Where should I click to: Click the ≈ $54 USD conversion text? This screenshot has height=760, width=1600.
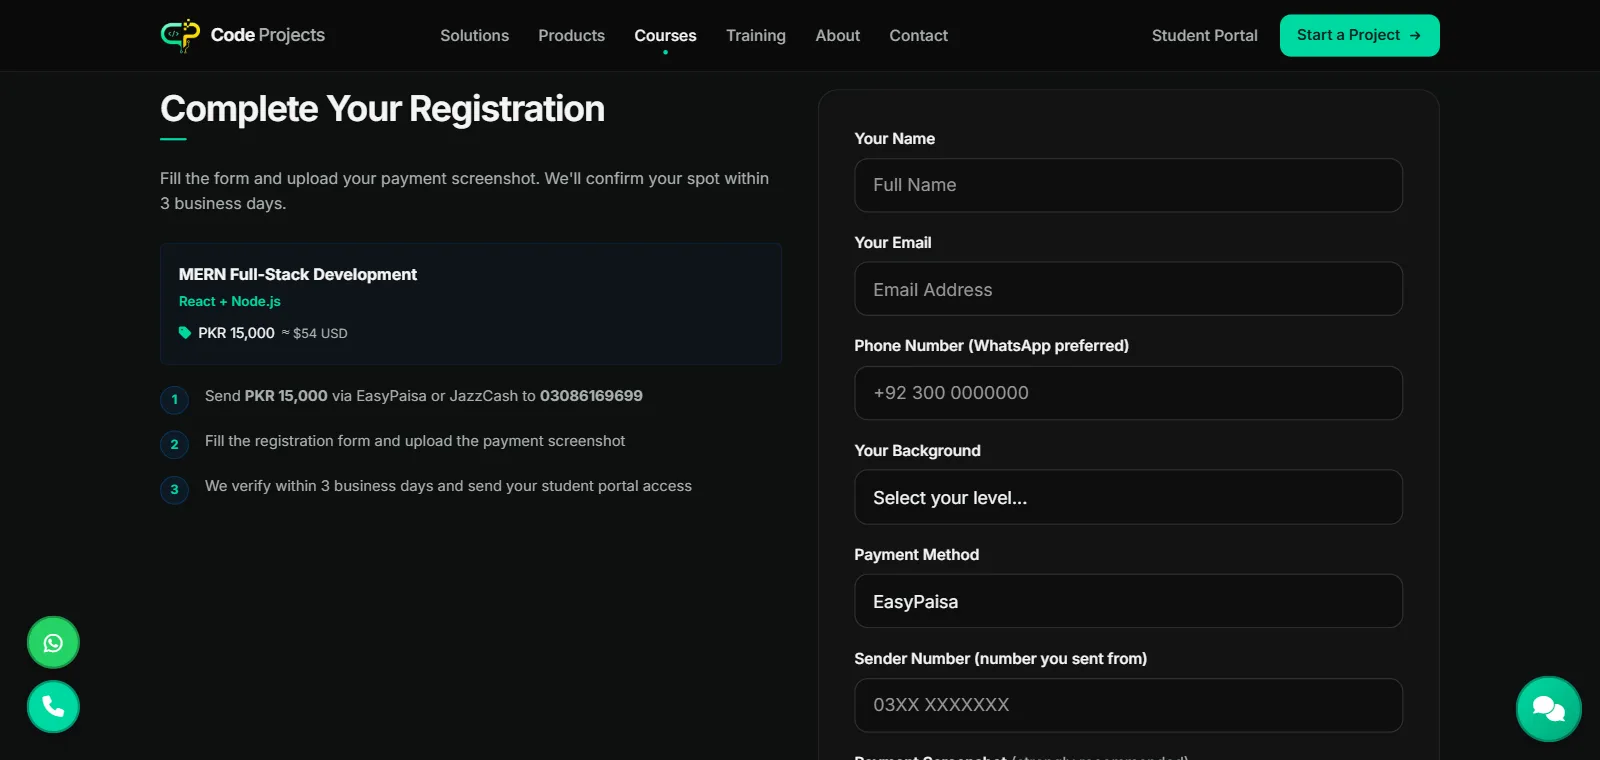click(x=315, y=333)
